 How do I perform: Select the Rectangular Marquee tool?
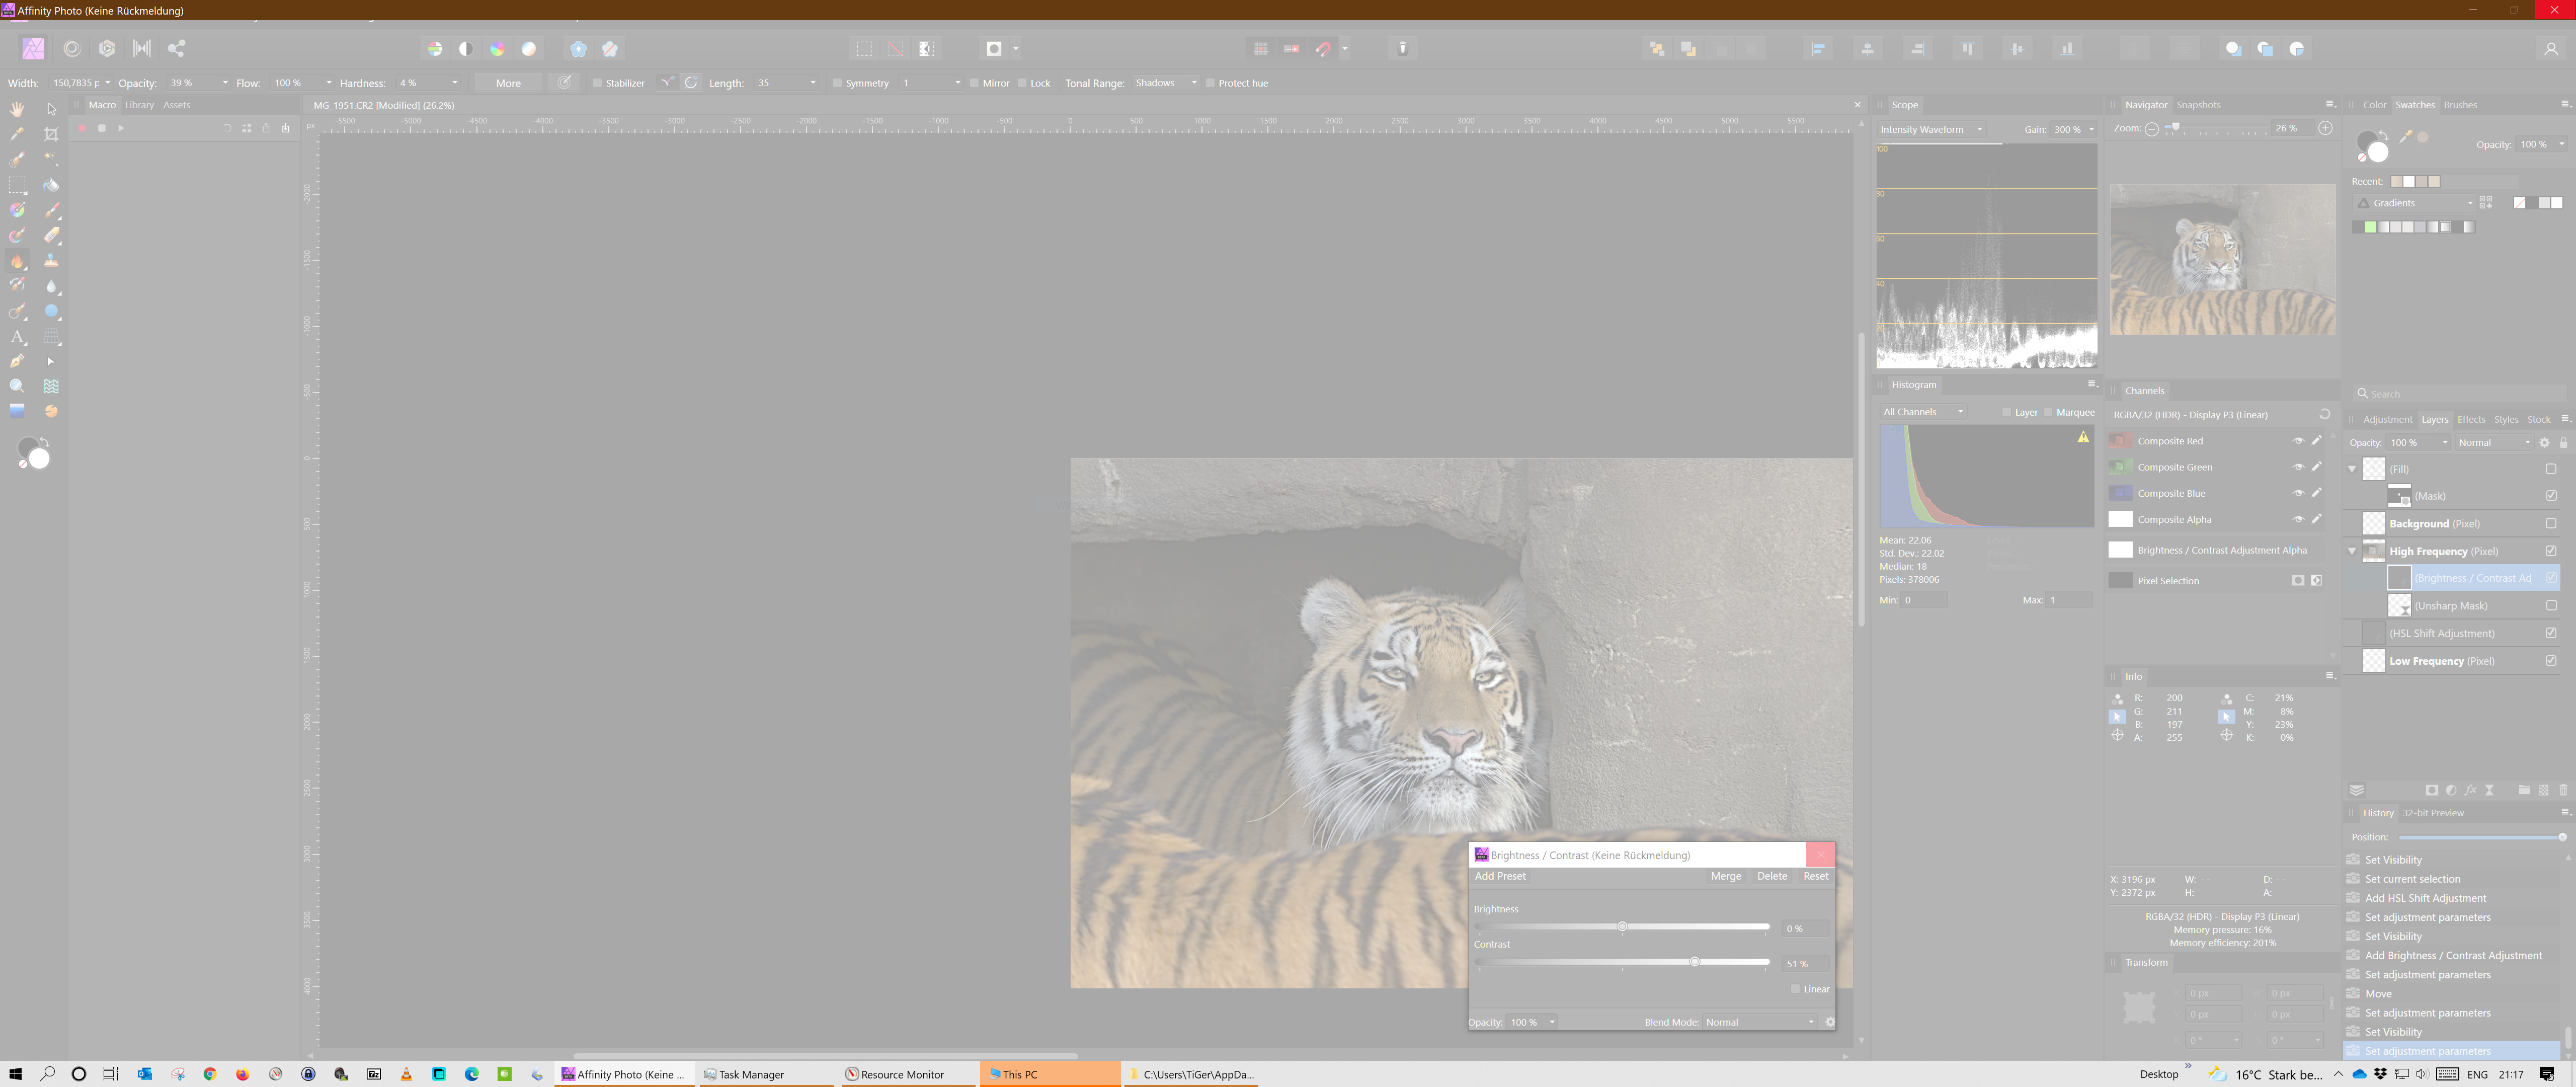pyautogui.click(x=17, y=185)
